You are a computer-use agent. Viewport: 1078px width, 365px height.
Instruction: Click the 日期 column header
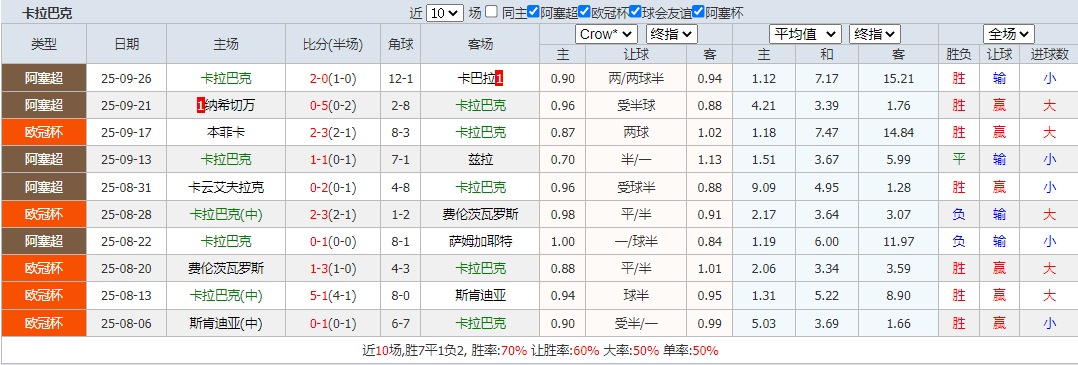[x=127, y=44]
